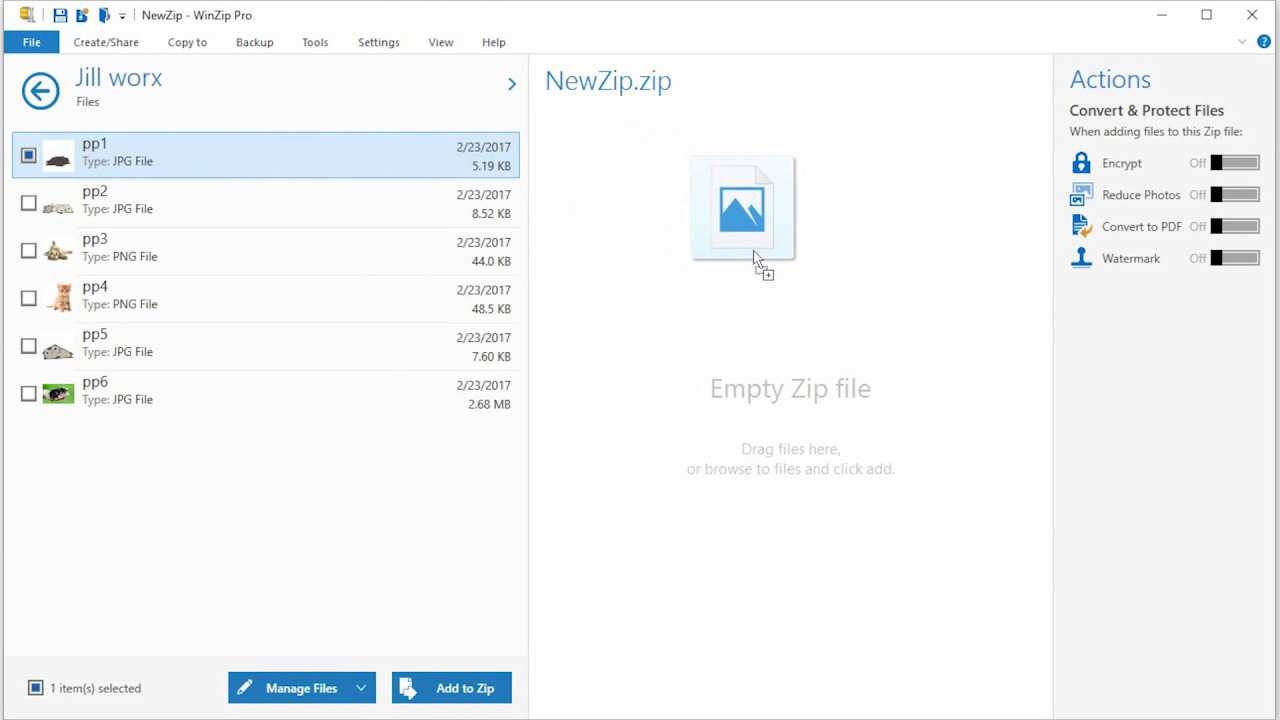
Task: Click the Convert to PDF icon
Action: (x=1081, y=226)
